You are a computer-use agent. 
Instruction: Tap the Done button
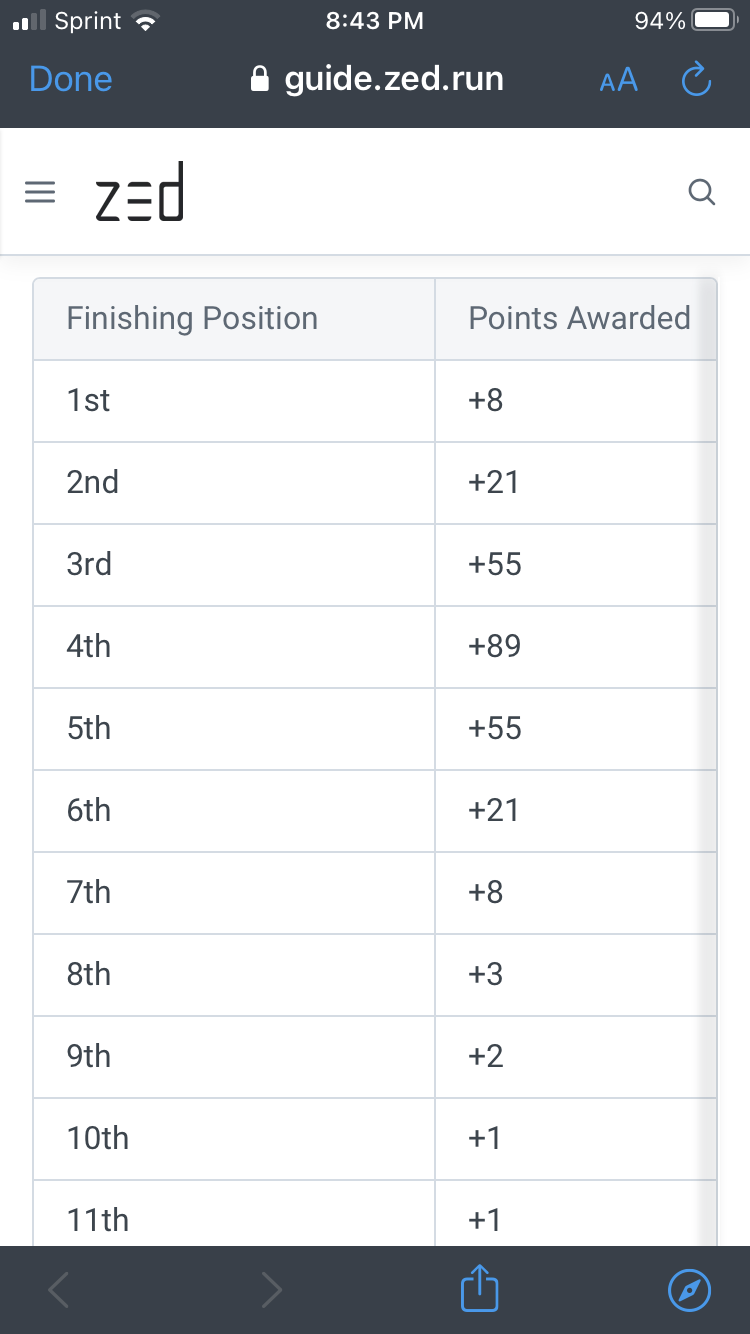pyautogui.click(x=71, y=80)
